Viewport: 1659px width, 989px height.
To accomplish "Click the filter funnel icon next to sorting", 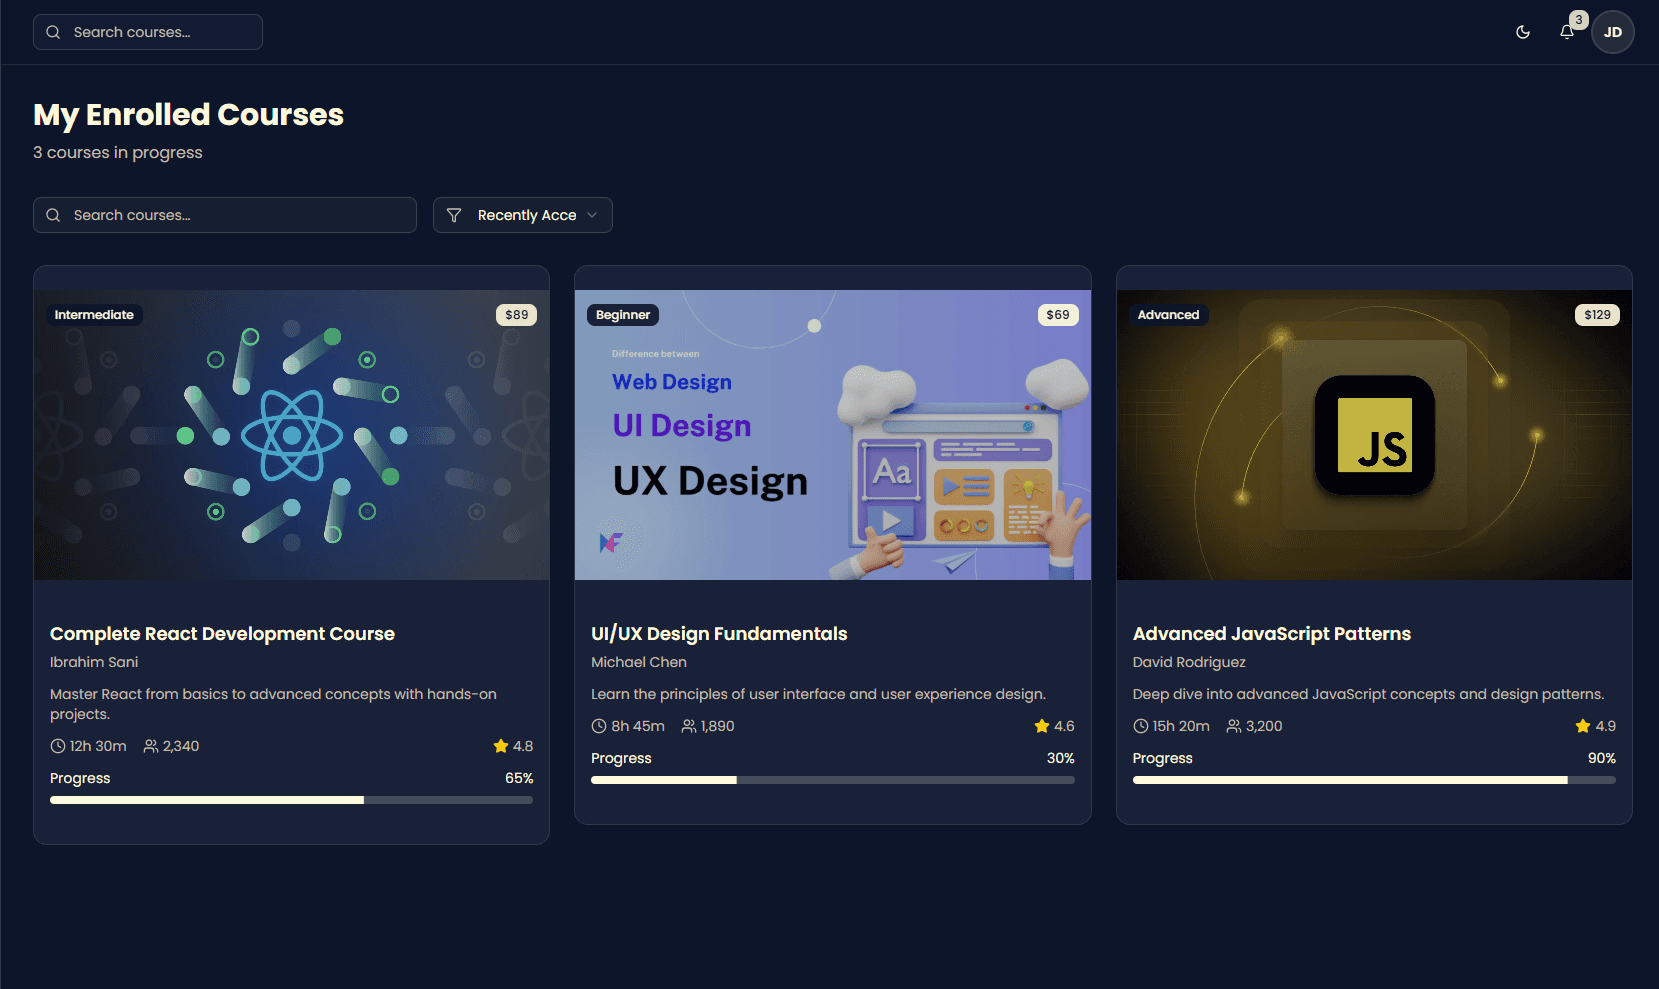I will (454, 214).
